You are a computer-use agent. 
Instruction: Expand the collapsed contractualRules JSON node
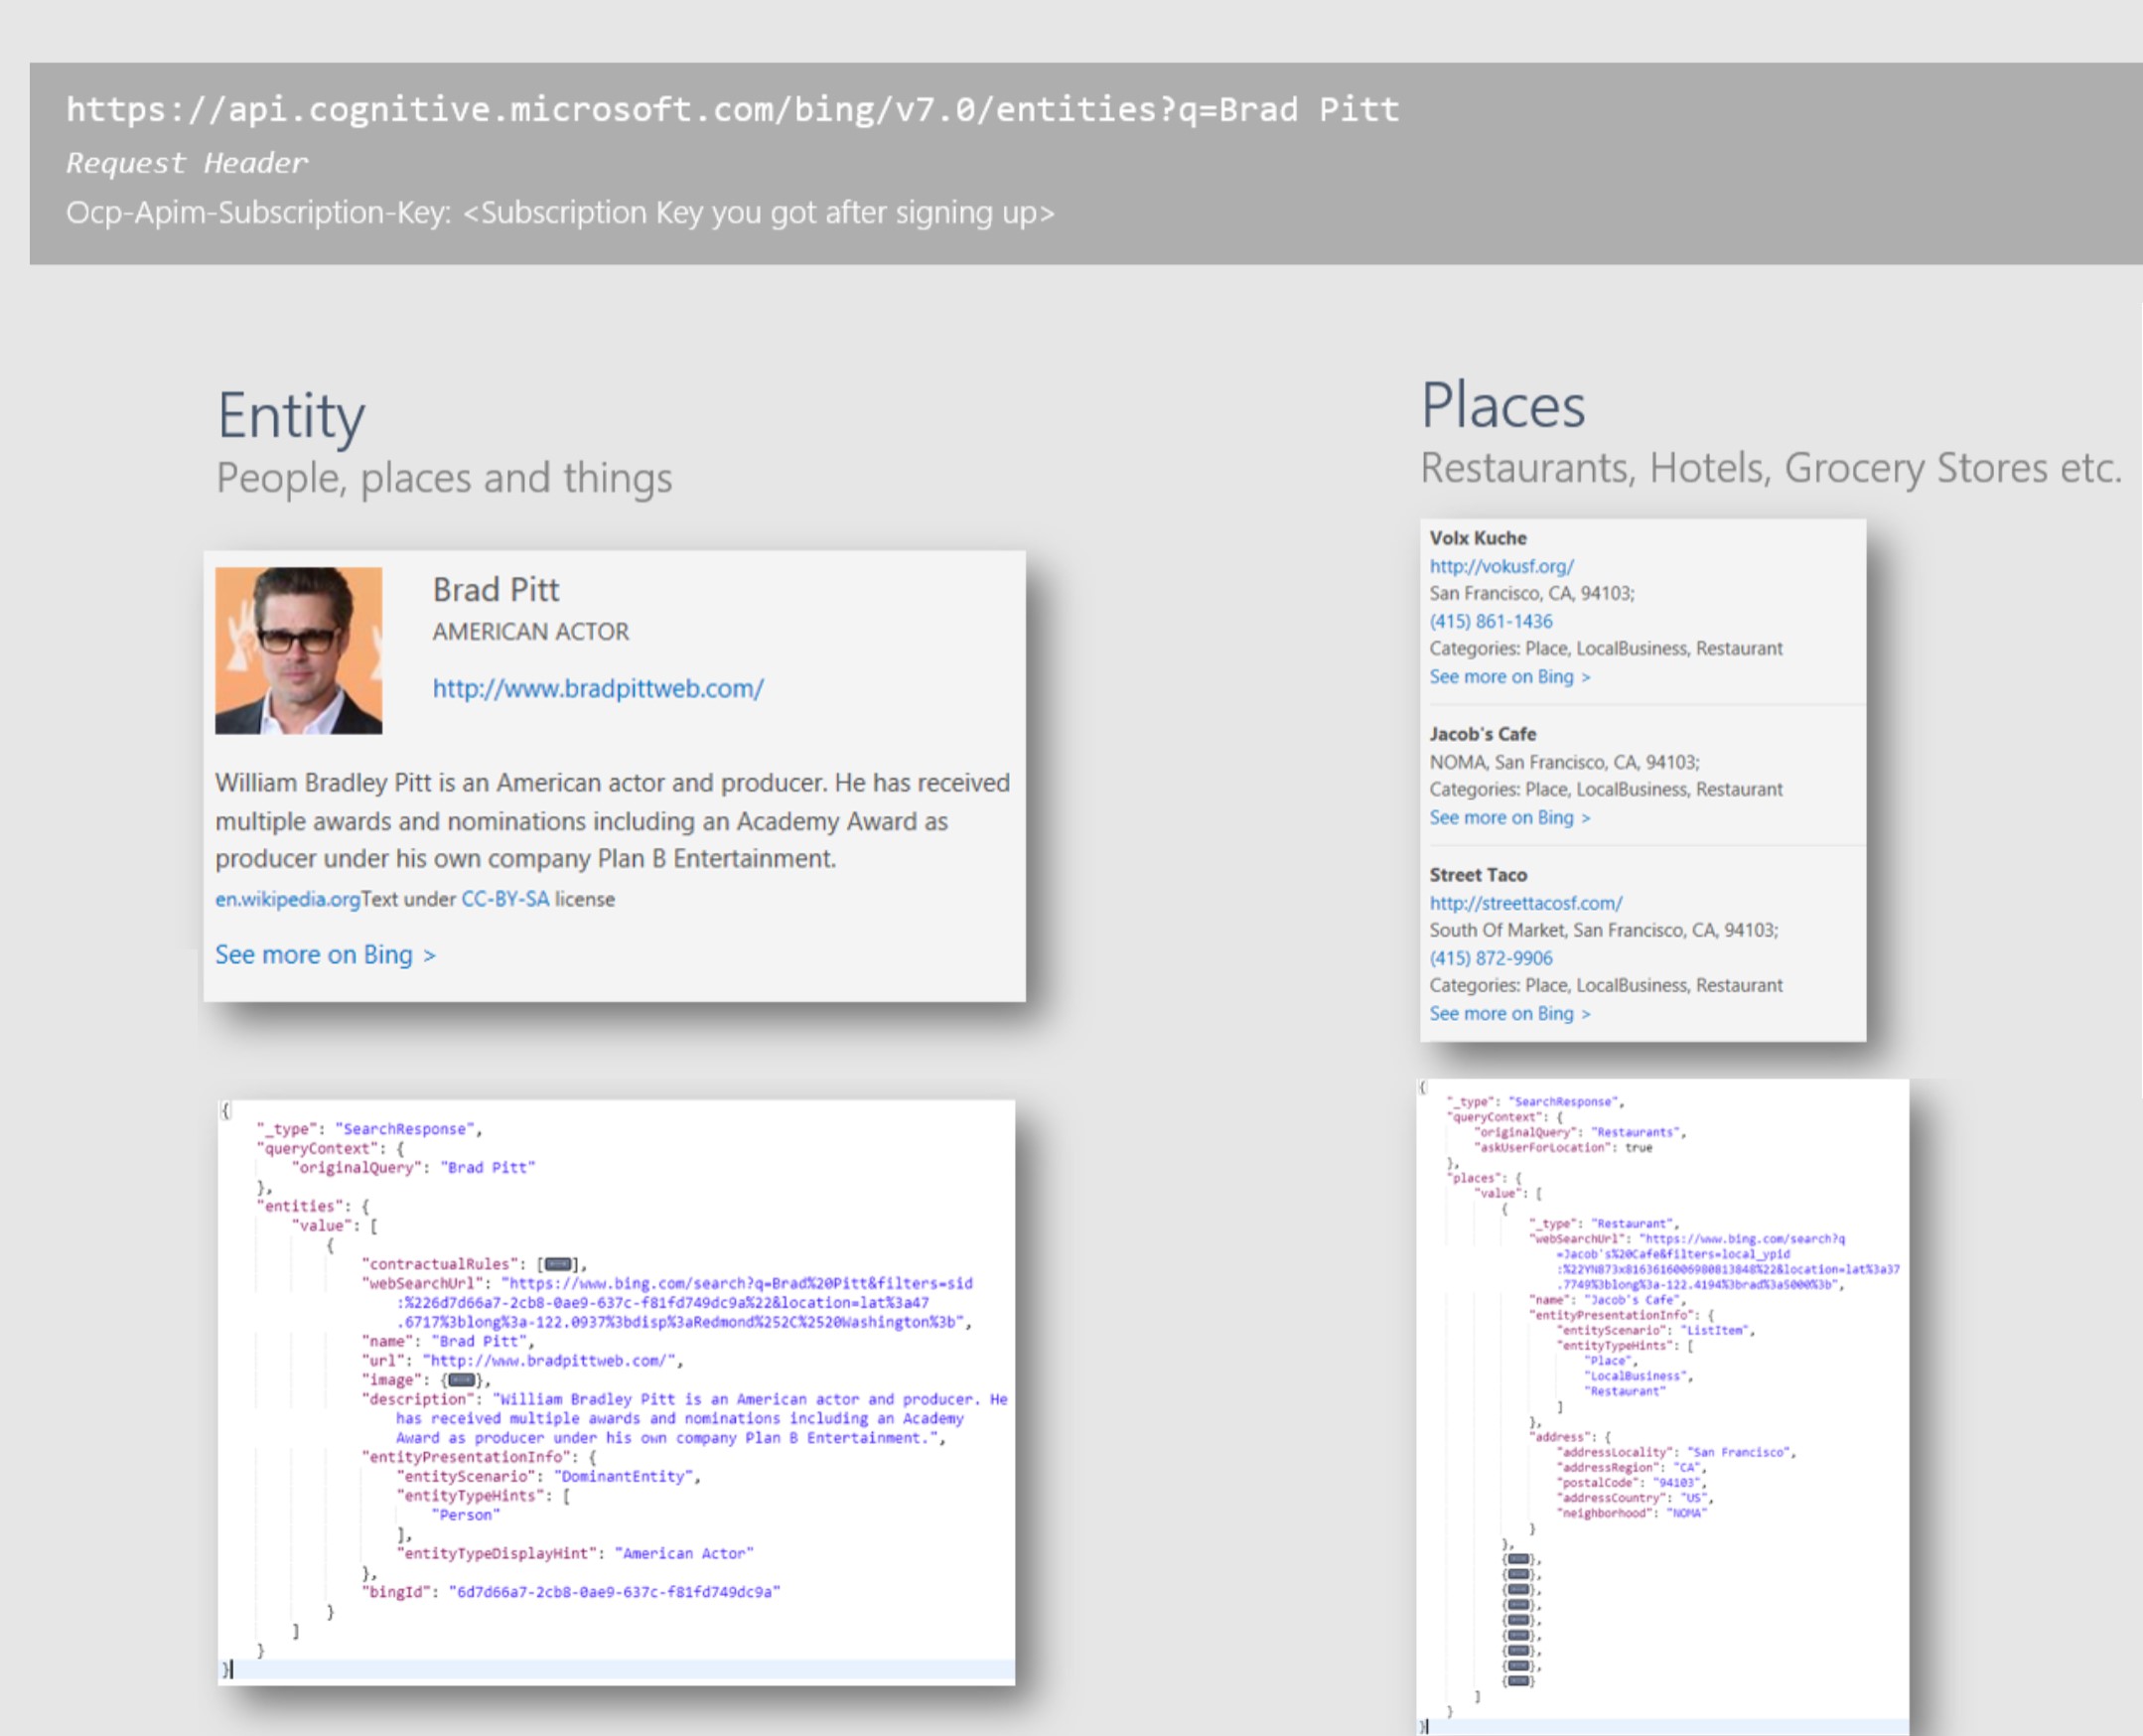558,1264
